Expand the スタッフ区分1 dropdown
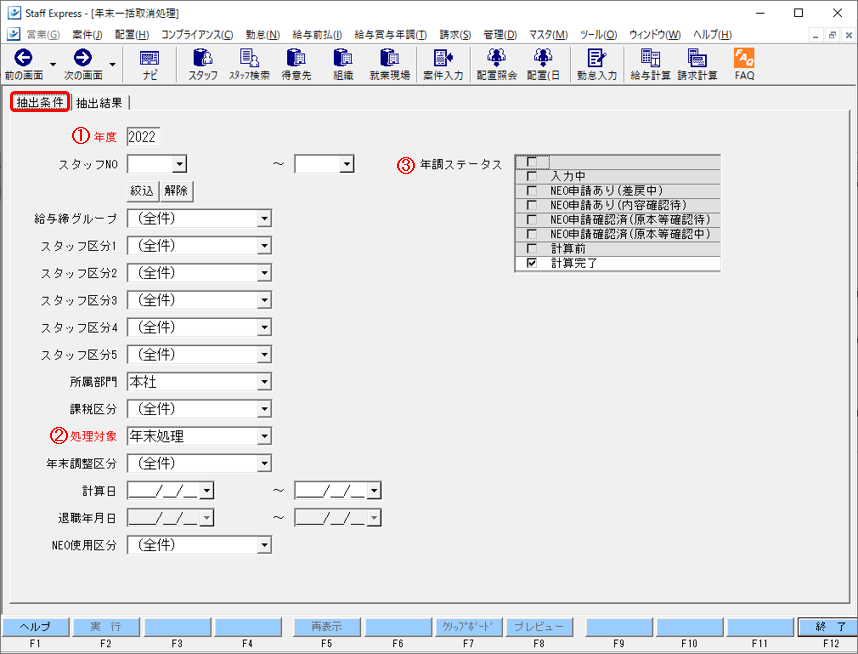 pyautogui.click(x=264, y=246)
